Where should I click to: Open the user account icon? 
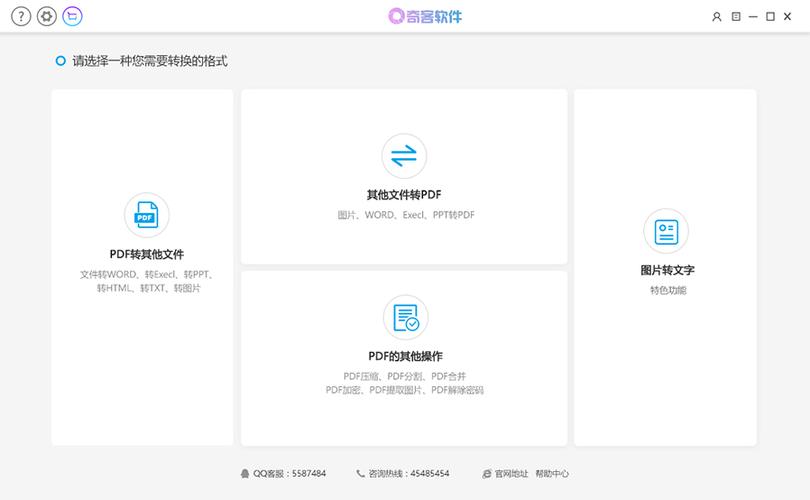pyautogui.click(x=716, y=17)
